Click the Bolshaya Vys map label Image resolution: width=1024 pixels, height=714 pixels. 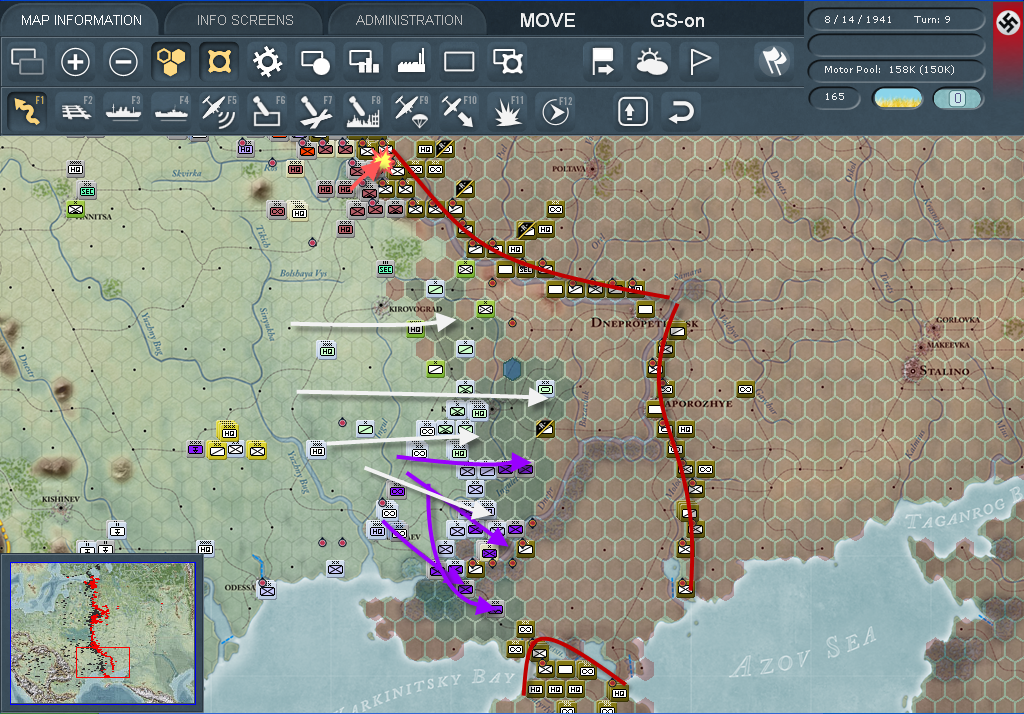click(x=304, y=273)
